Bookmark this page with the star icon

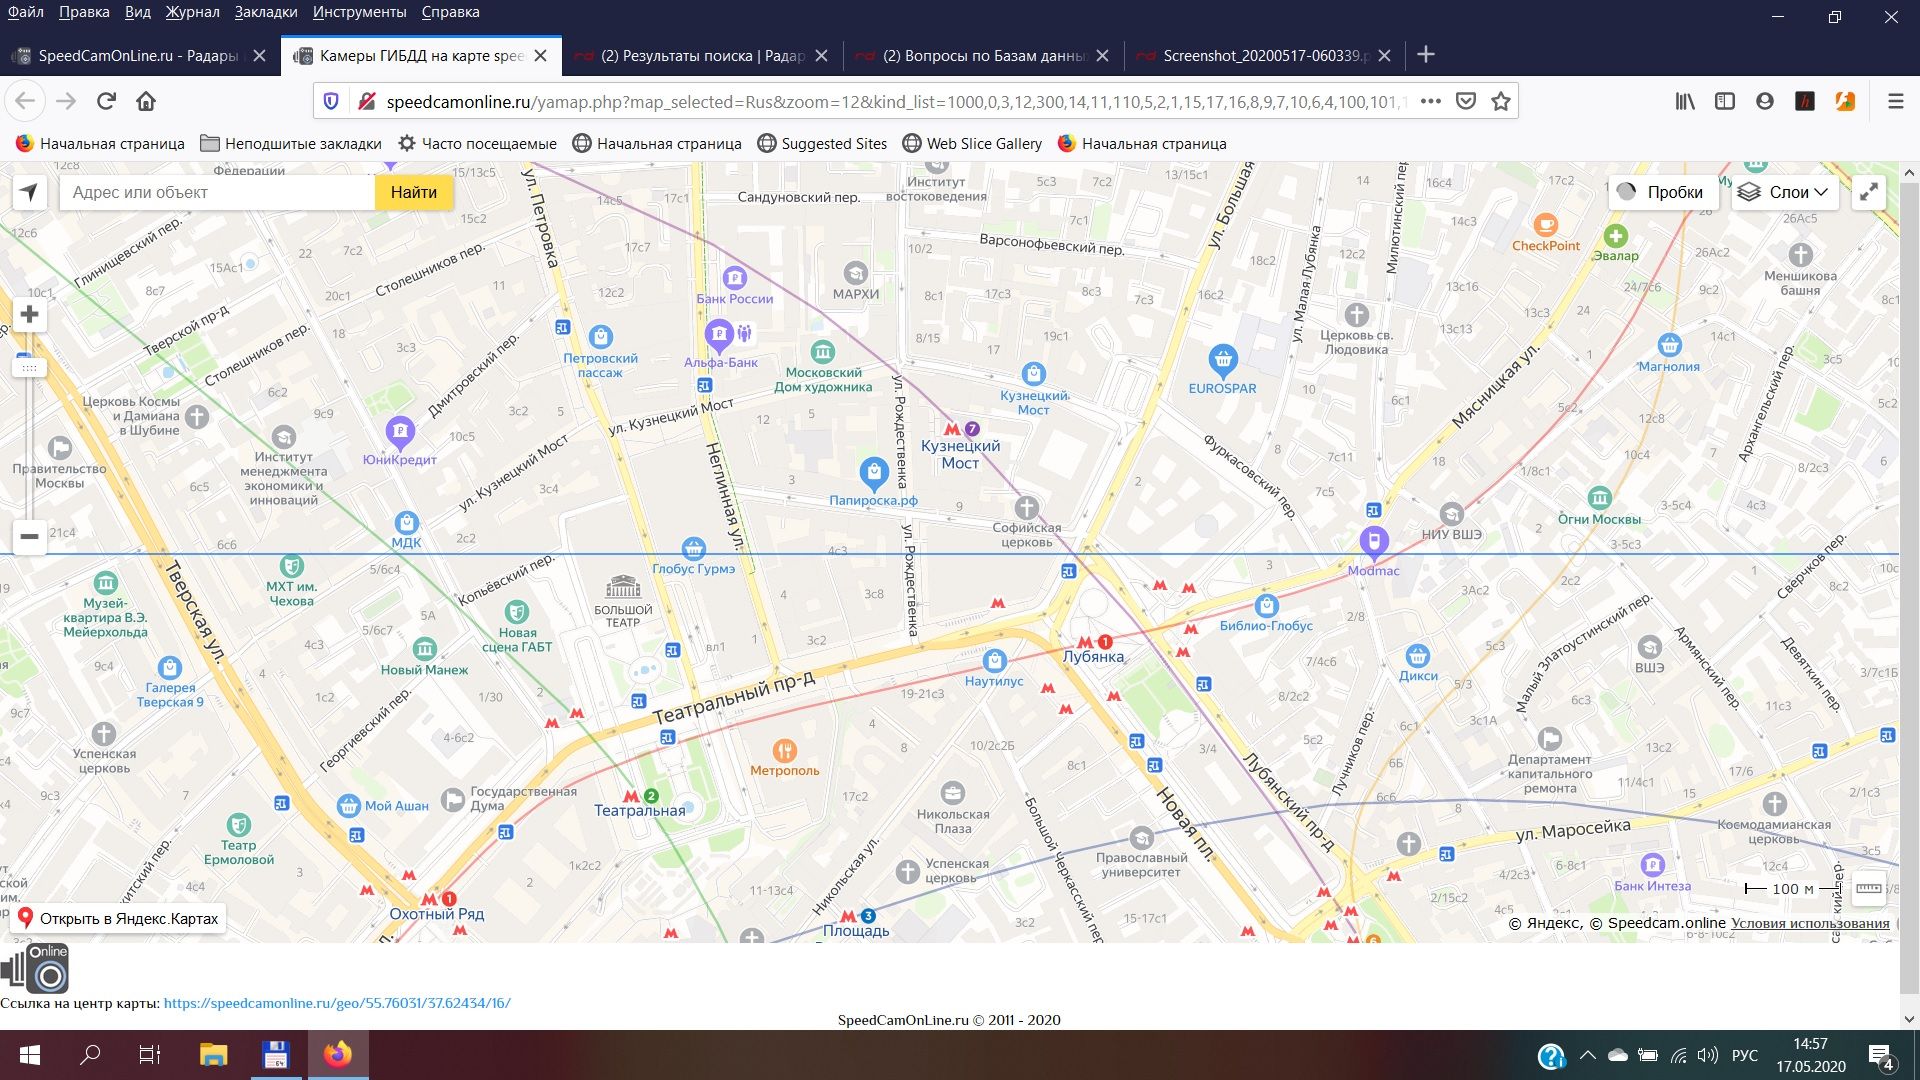tap(1500, 101)
